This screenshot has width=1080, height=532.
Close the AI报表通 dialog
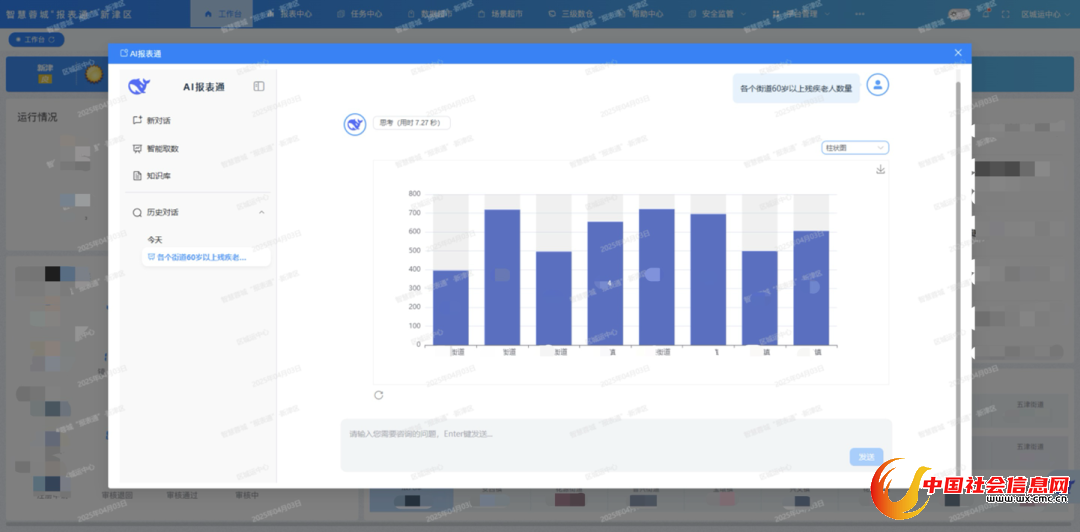(x=957, y=53)
